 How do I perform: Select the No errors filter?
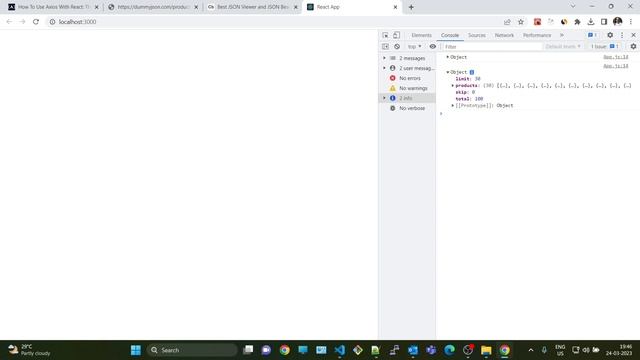[x=410, y=78]
